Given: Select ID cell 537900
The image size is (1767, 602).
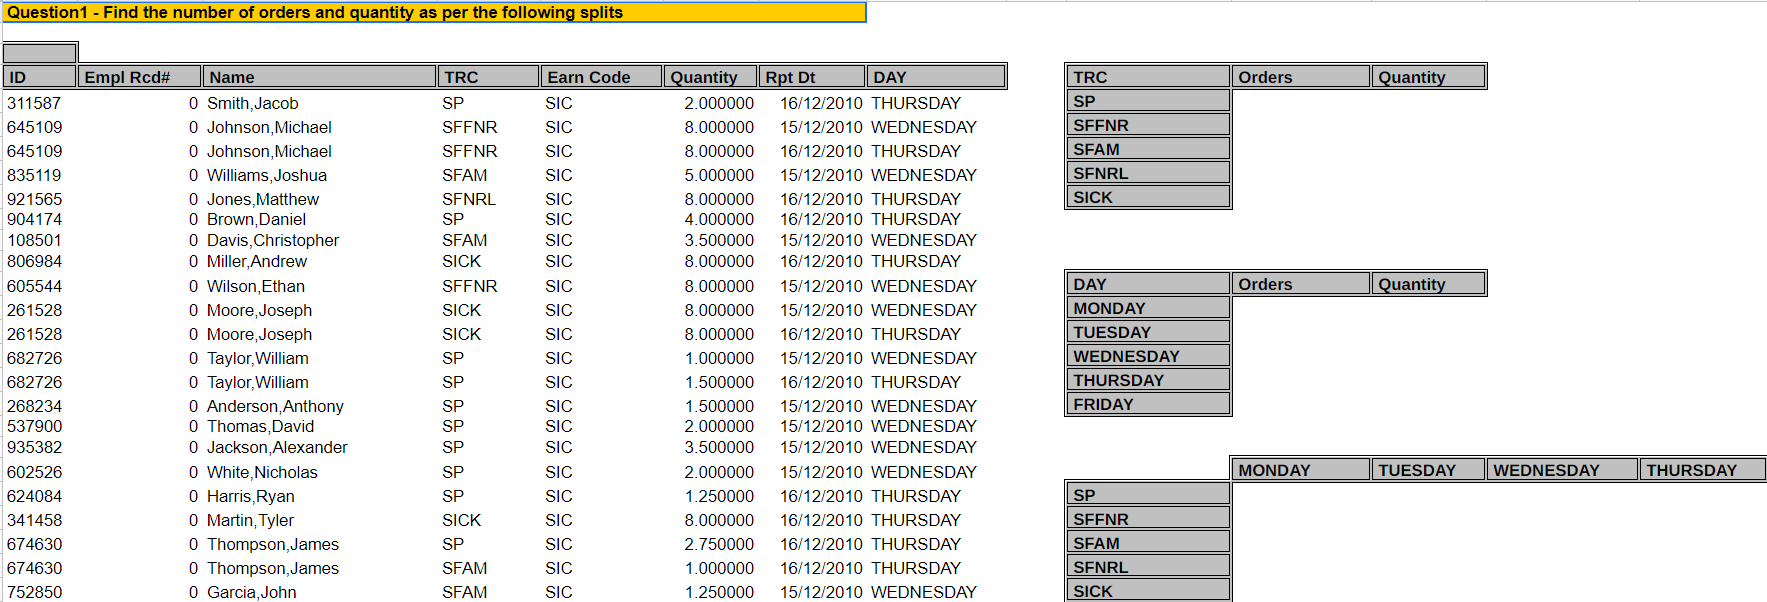Looking at the screenshot, I should pyautogui.click(x=34, y=426).
